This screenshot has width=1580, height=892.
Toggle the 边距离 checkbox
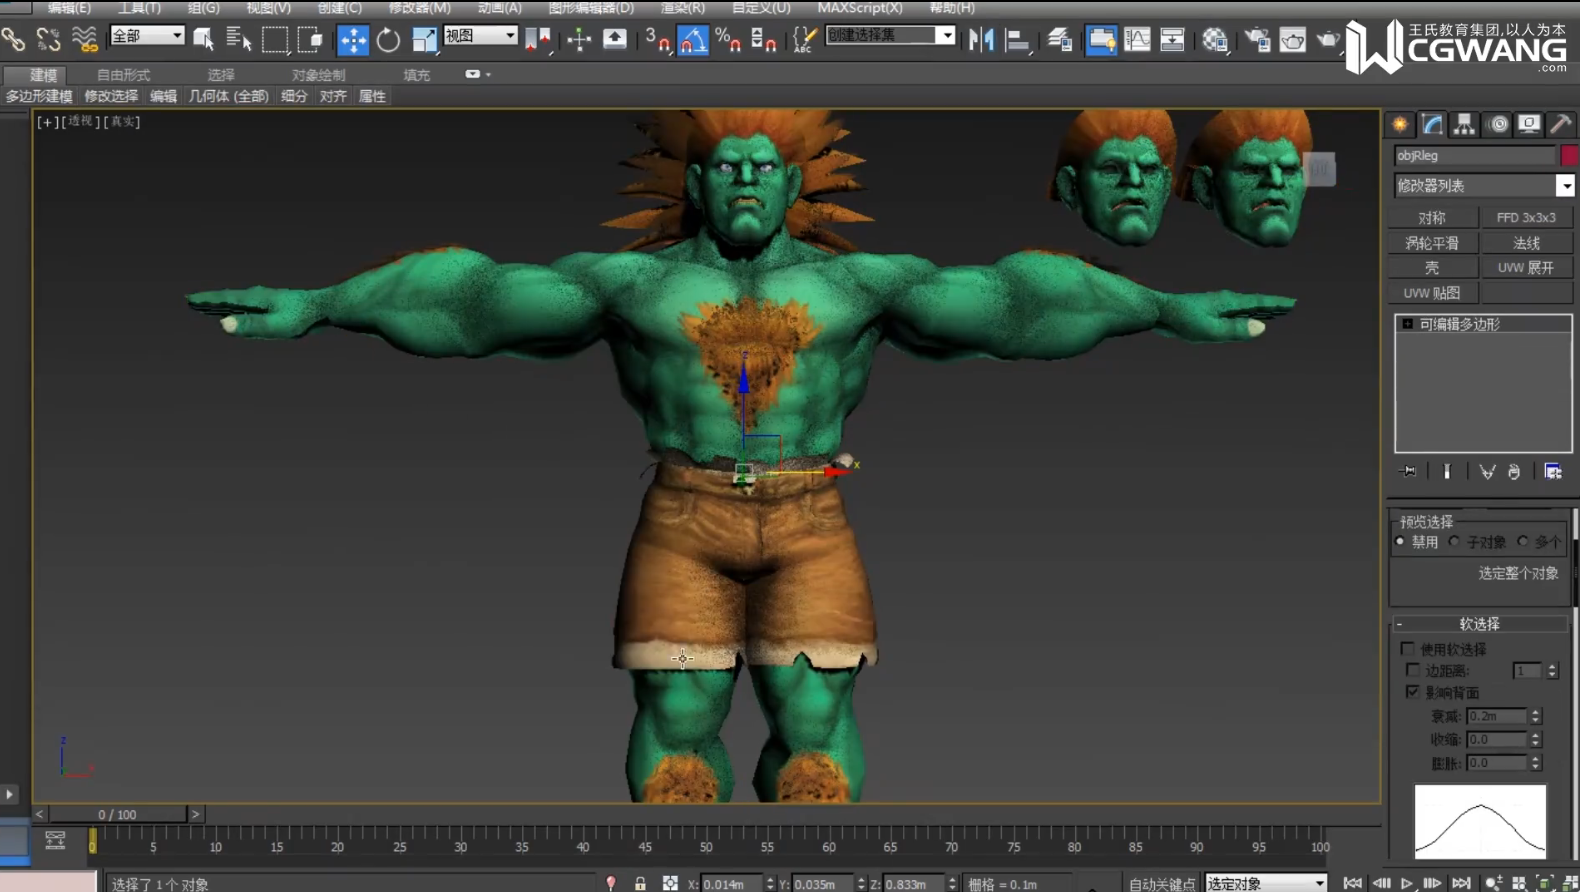pos(1413,670)
